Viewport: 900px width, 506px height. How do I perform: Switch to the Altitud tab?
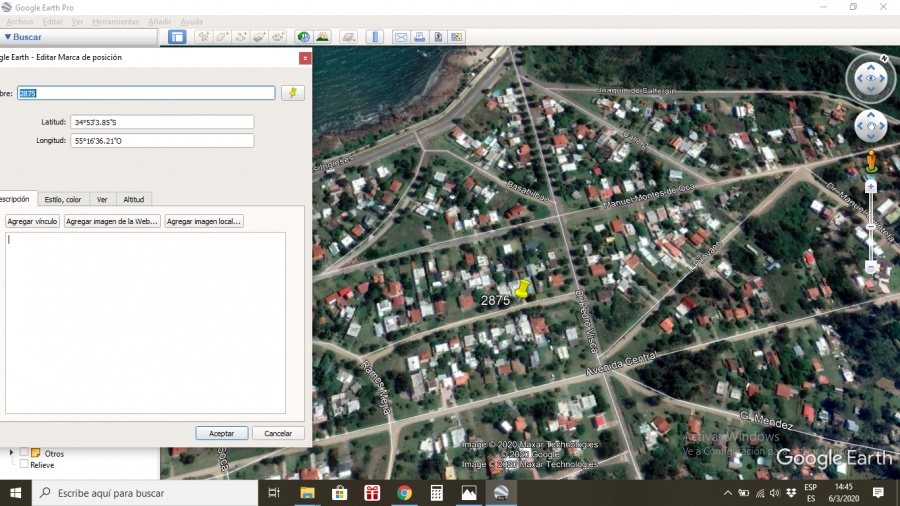134,200
